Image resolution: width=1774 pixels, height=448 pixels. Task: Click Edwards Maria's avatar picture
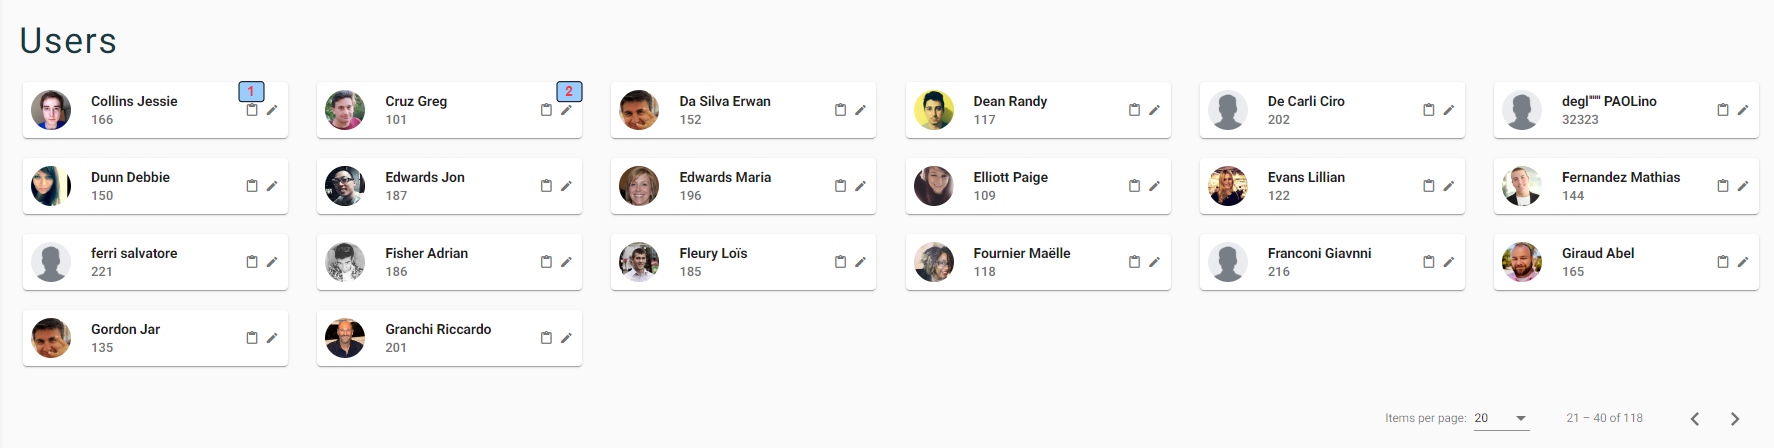click(x=639, y=186)
